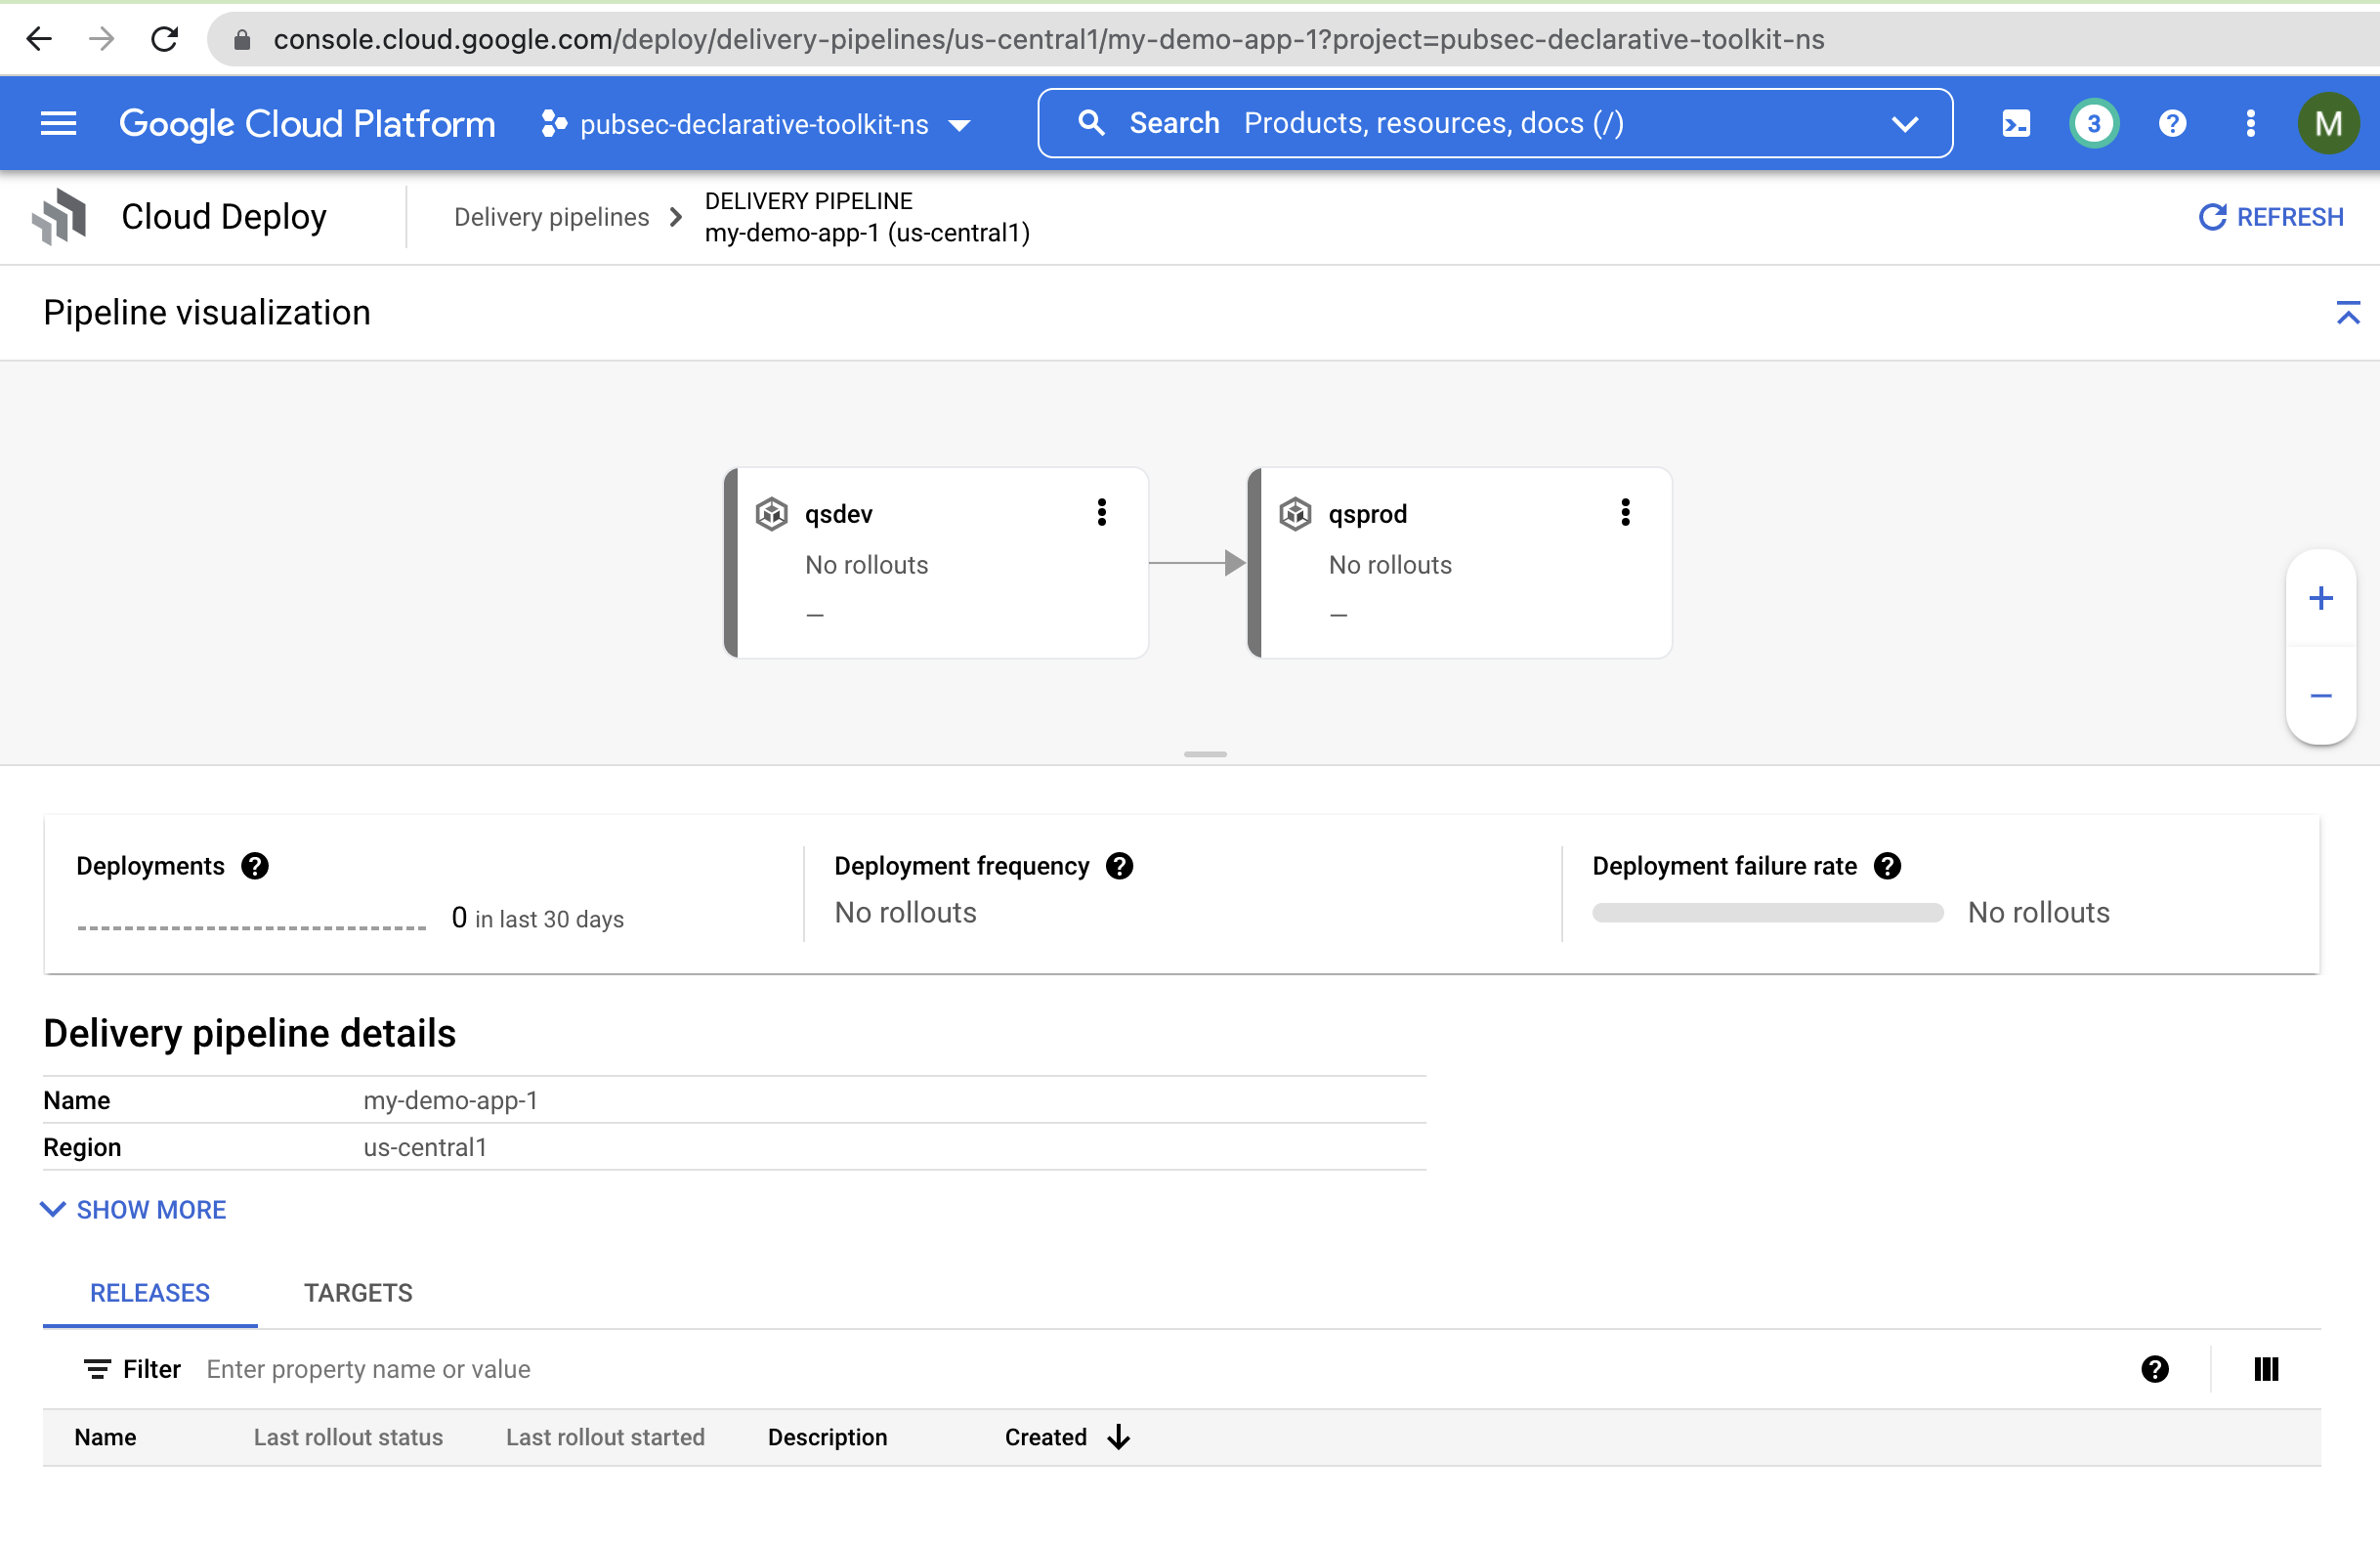
Task: Open notifications badge showing 3
Action: 2093,124
